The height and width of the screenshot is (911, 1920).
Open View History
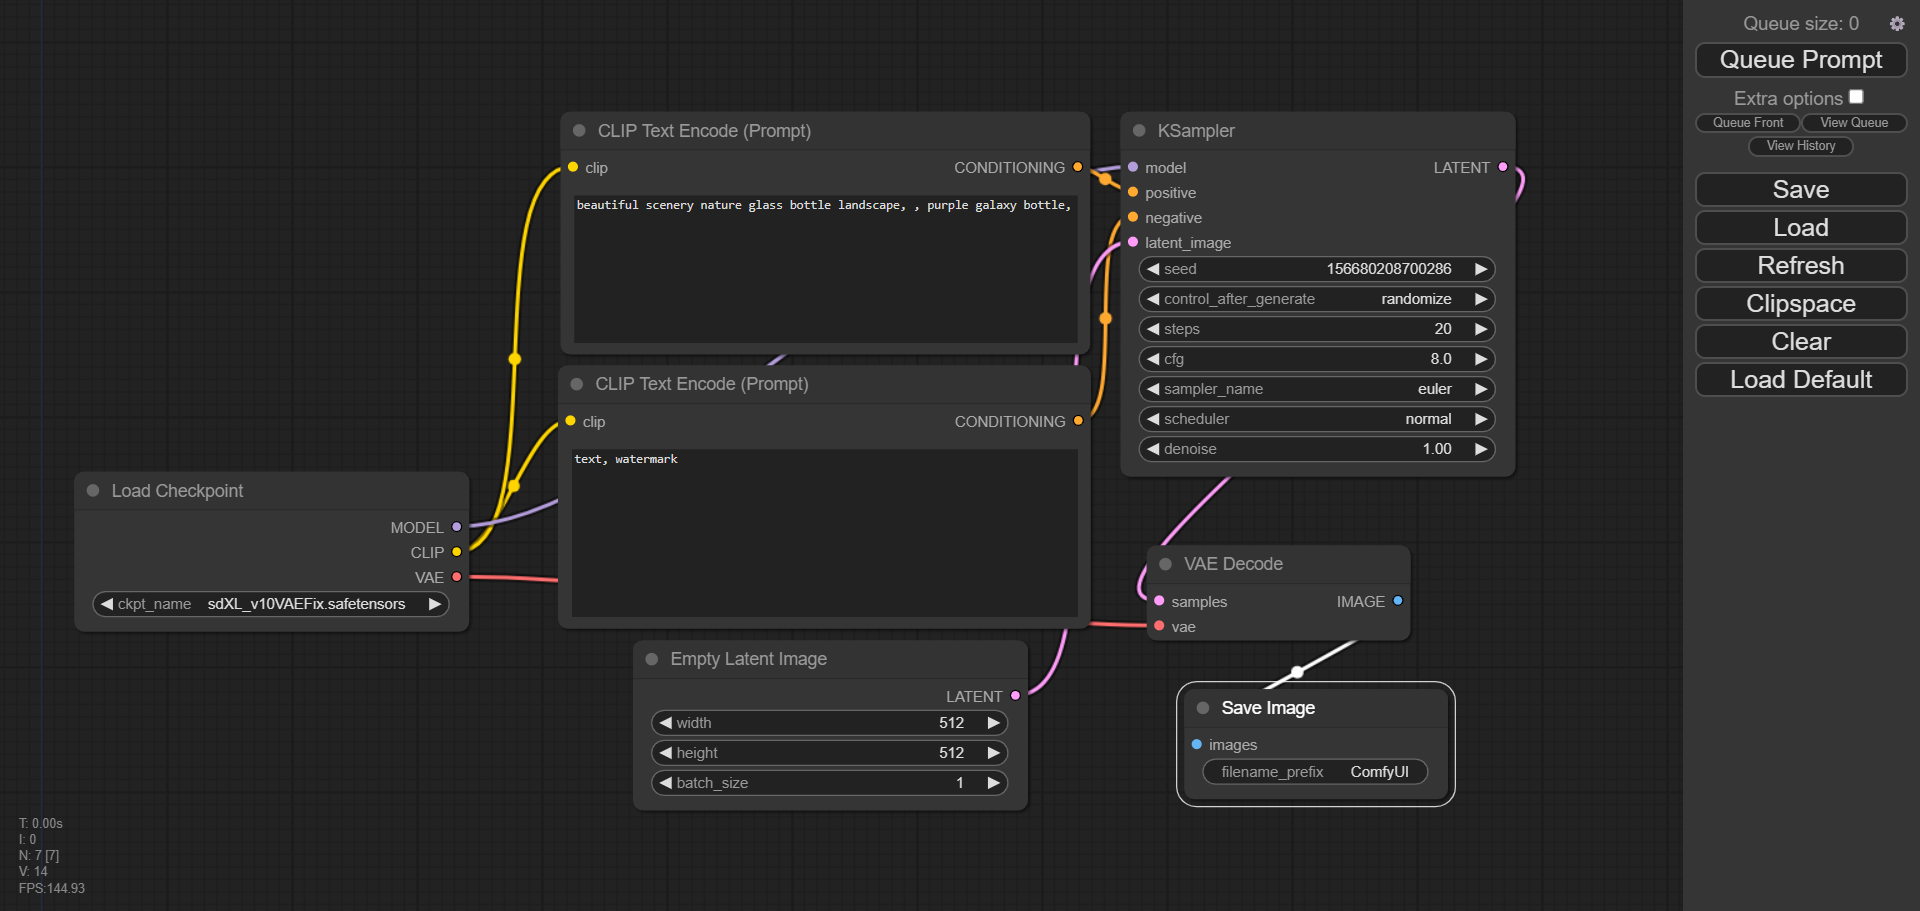coord(1801,146)
